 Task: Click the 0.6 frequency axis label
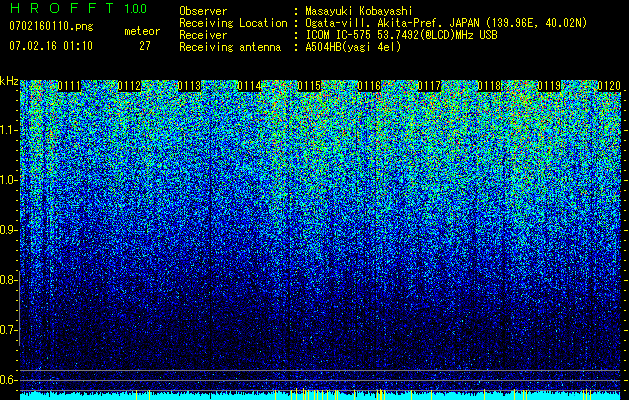click(8, 380)
